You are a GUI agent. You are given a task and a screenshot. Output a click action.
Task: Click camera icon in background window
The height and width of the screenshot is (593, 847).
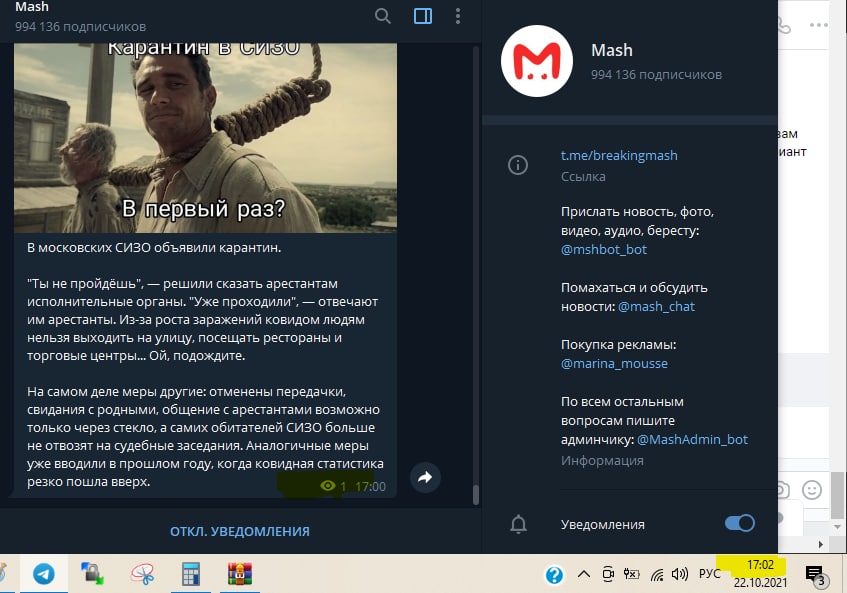click(783, 490)
